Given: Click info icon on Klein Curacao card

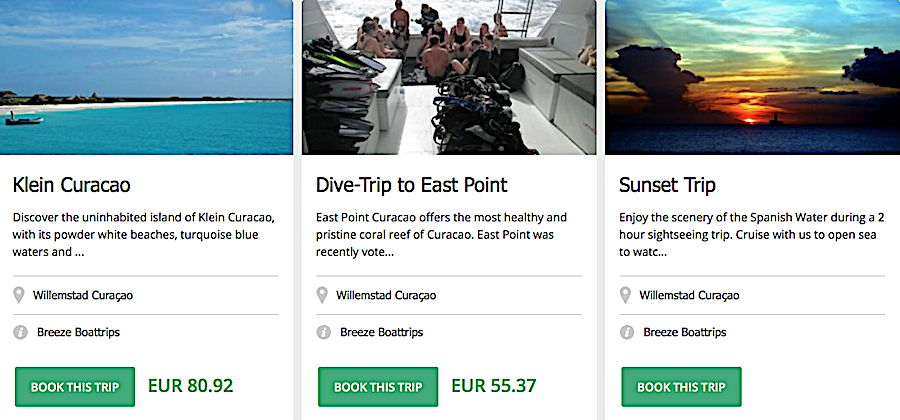Looking at the screenshot, I should point(20,332).
